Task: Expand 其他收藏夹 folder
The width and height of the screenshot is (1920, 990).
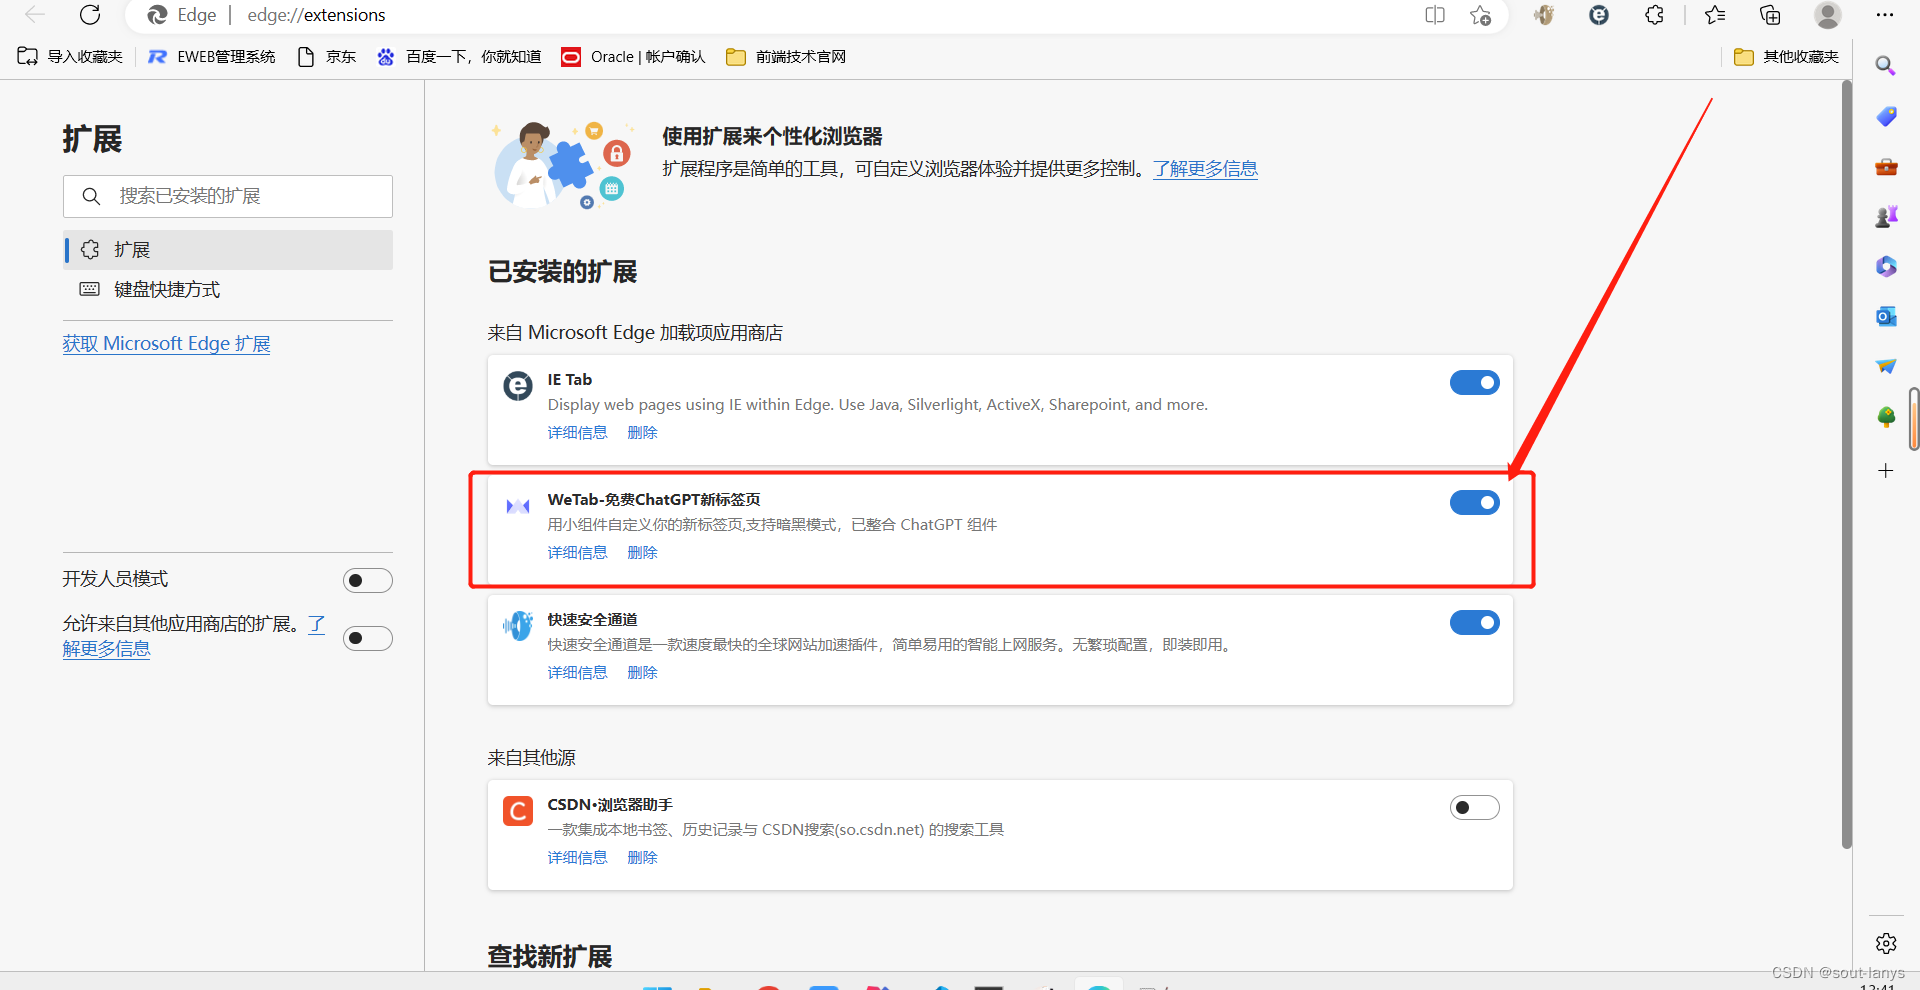Action: pos(1787,57)
